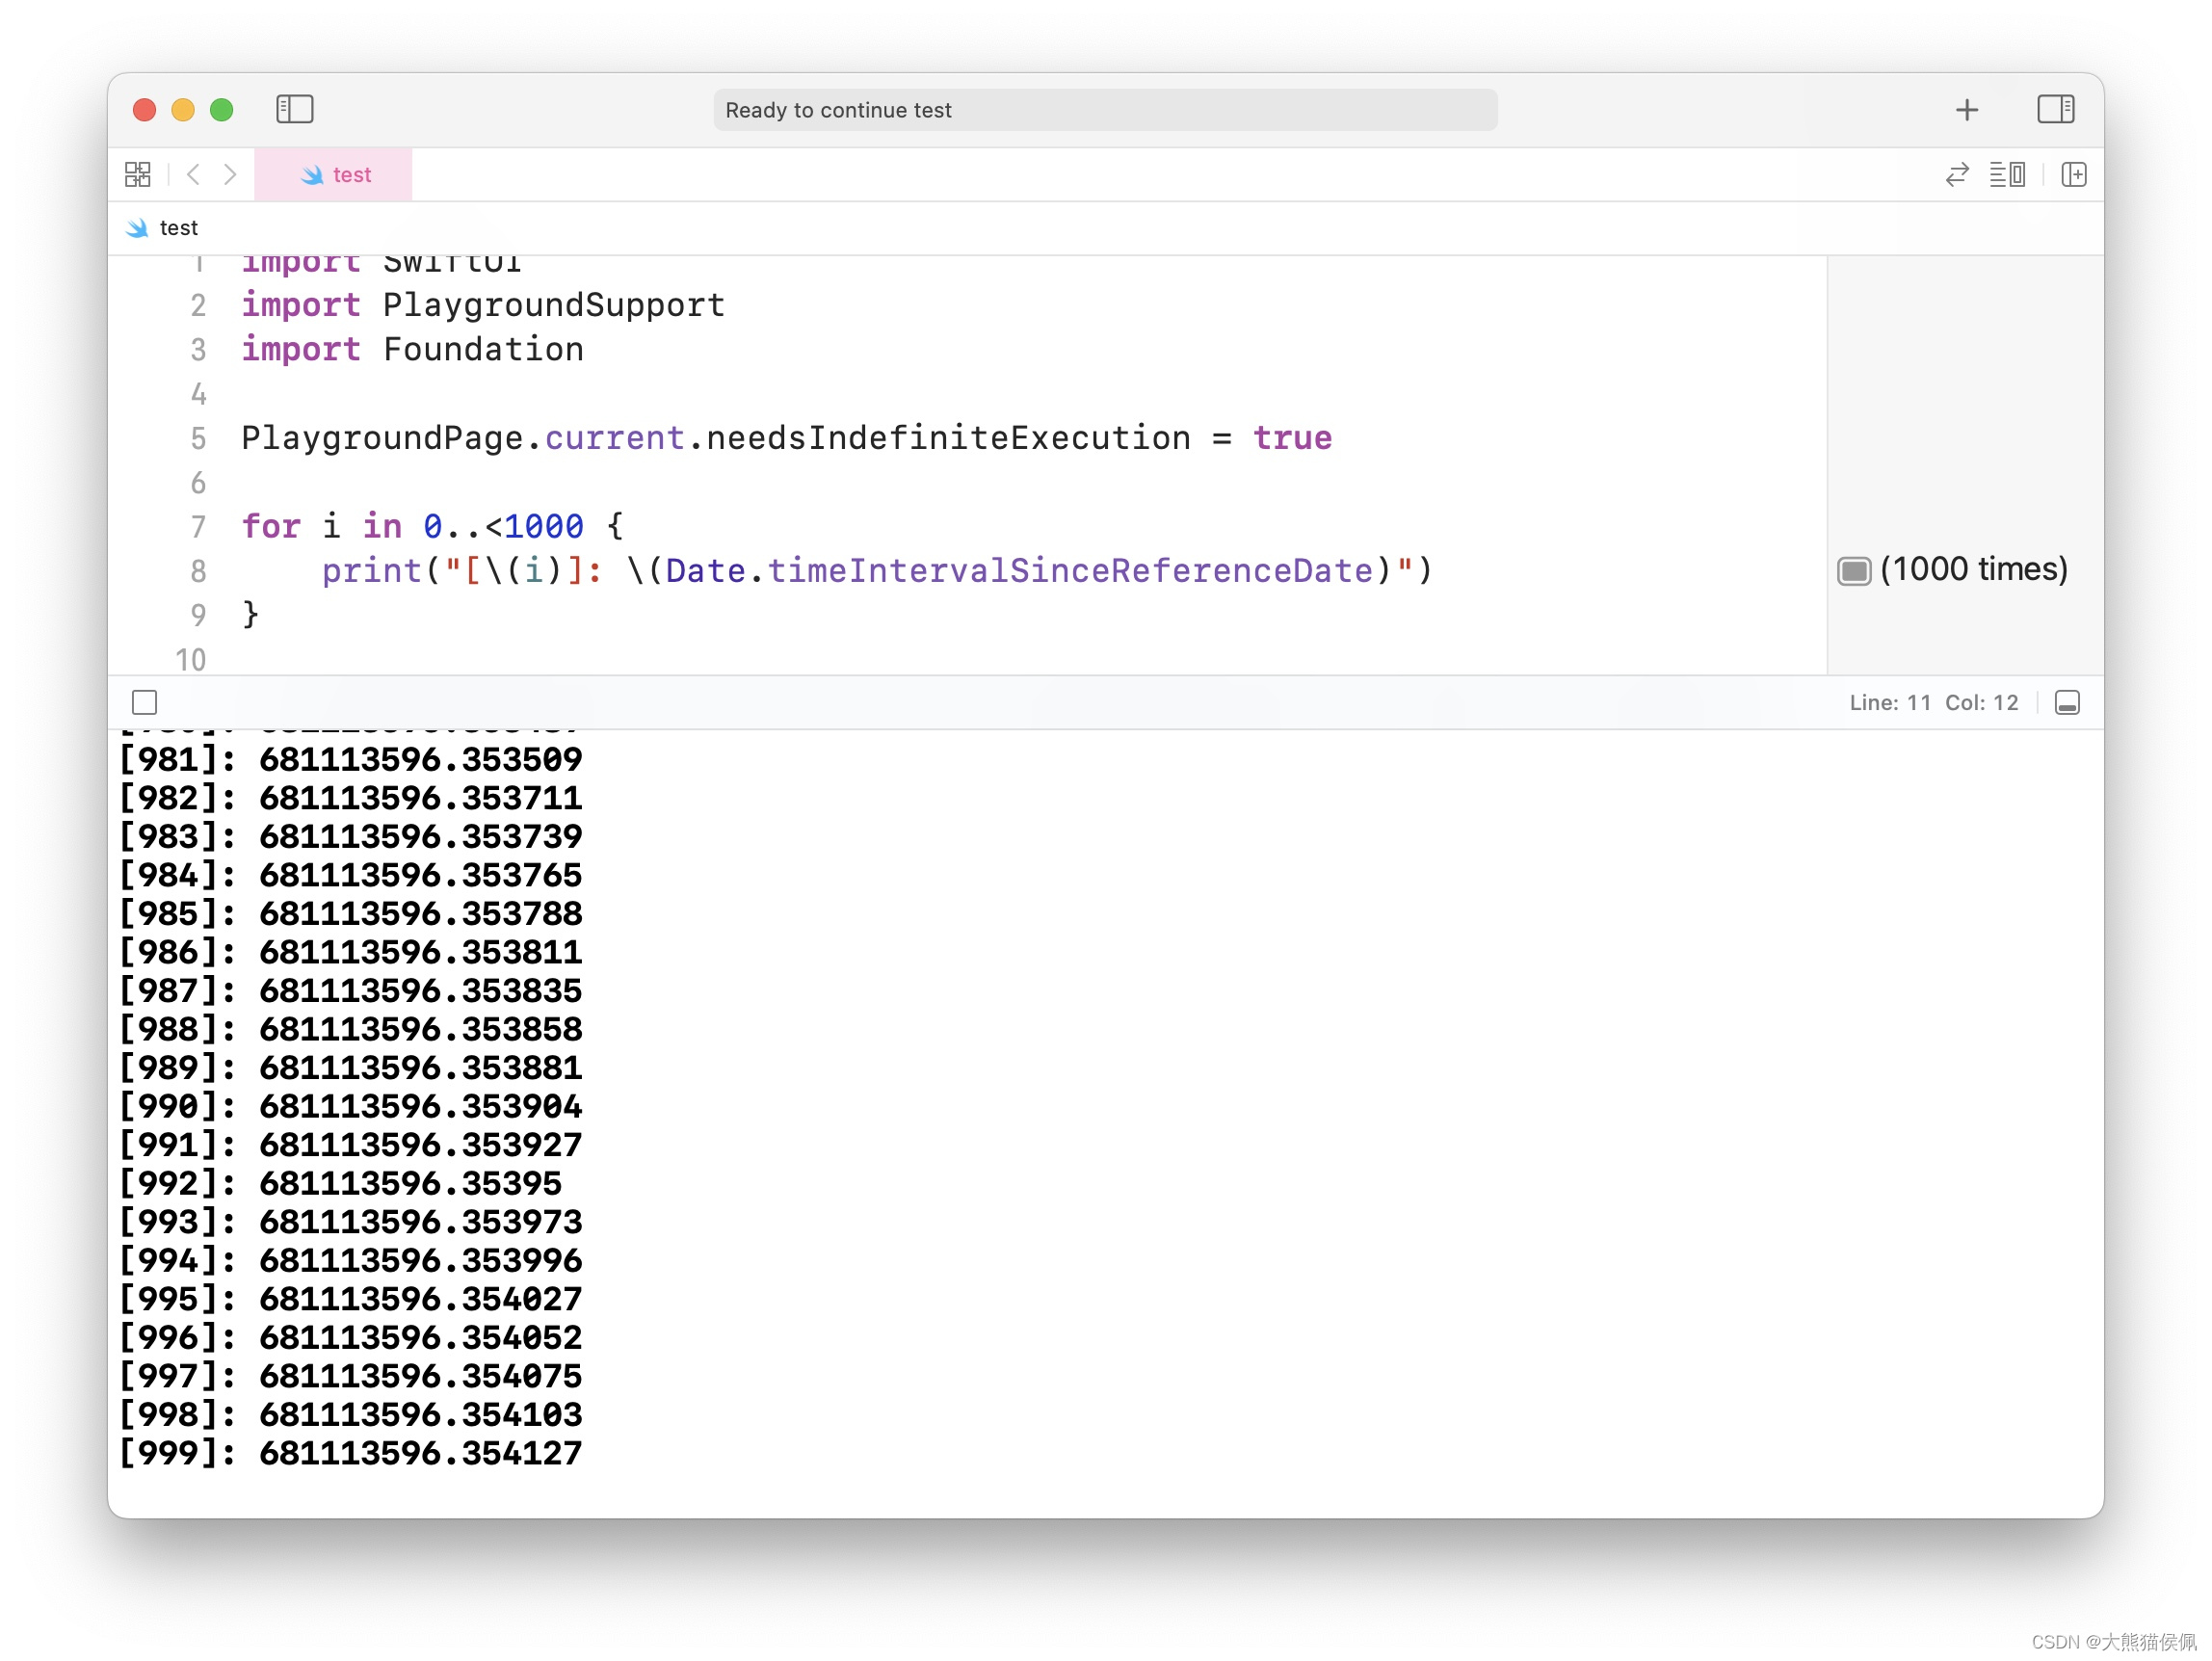Select the test file tab

coord(334,175)
